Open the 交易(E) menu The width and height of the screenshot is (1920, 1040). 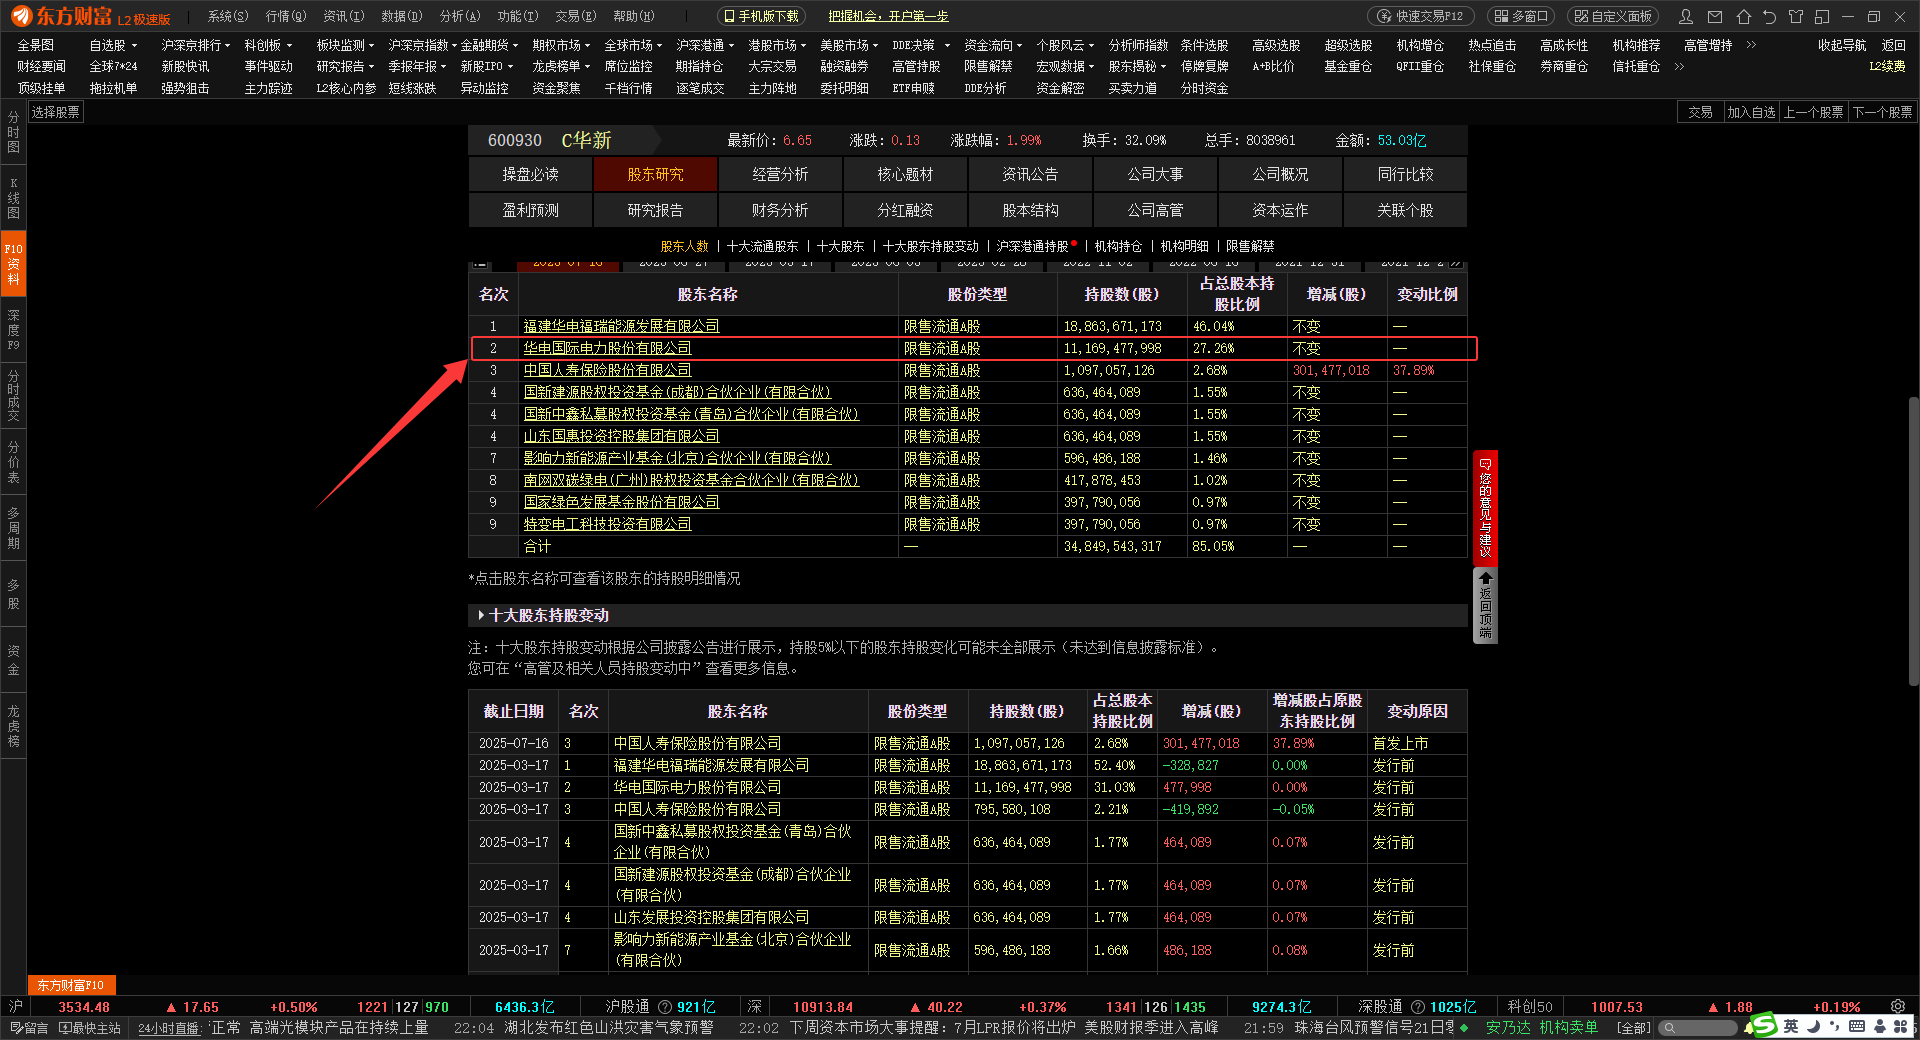coord(575,16)
